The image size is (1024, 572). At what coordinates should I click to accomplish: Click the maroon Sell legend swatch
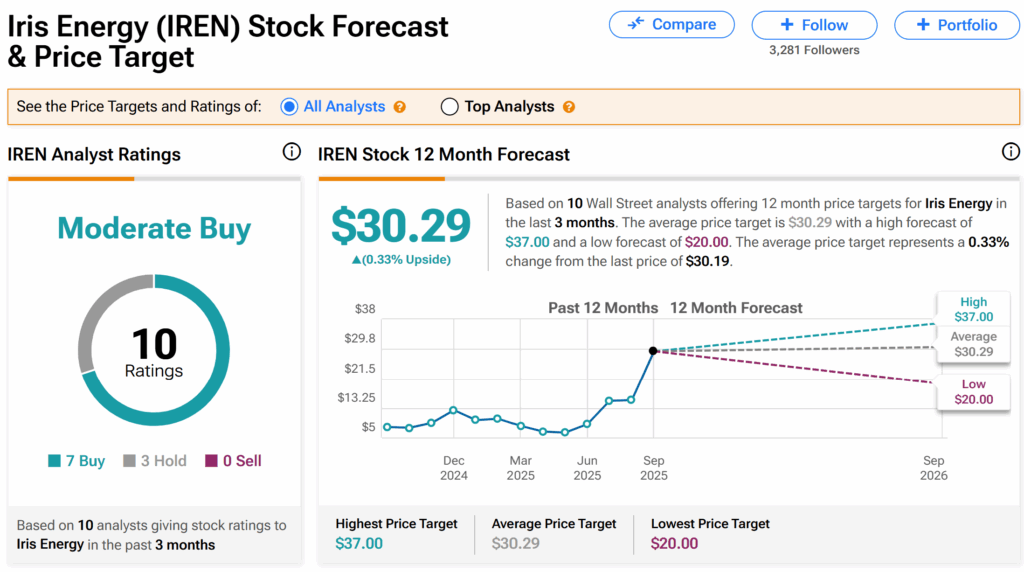(211, 461)
